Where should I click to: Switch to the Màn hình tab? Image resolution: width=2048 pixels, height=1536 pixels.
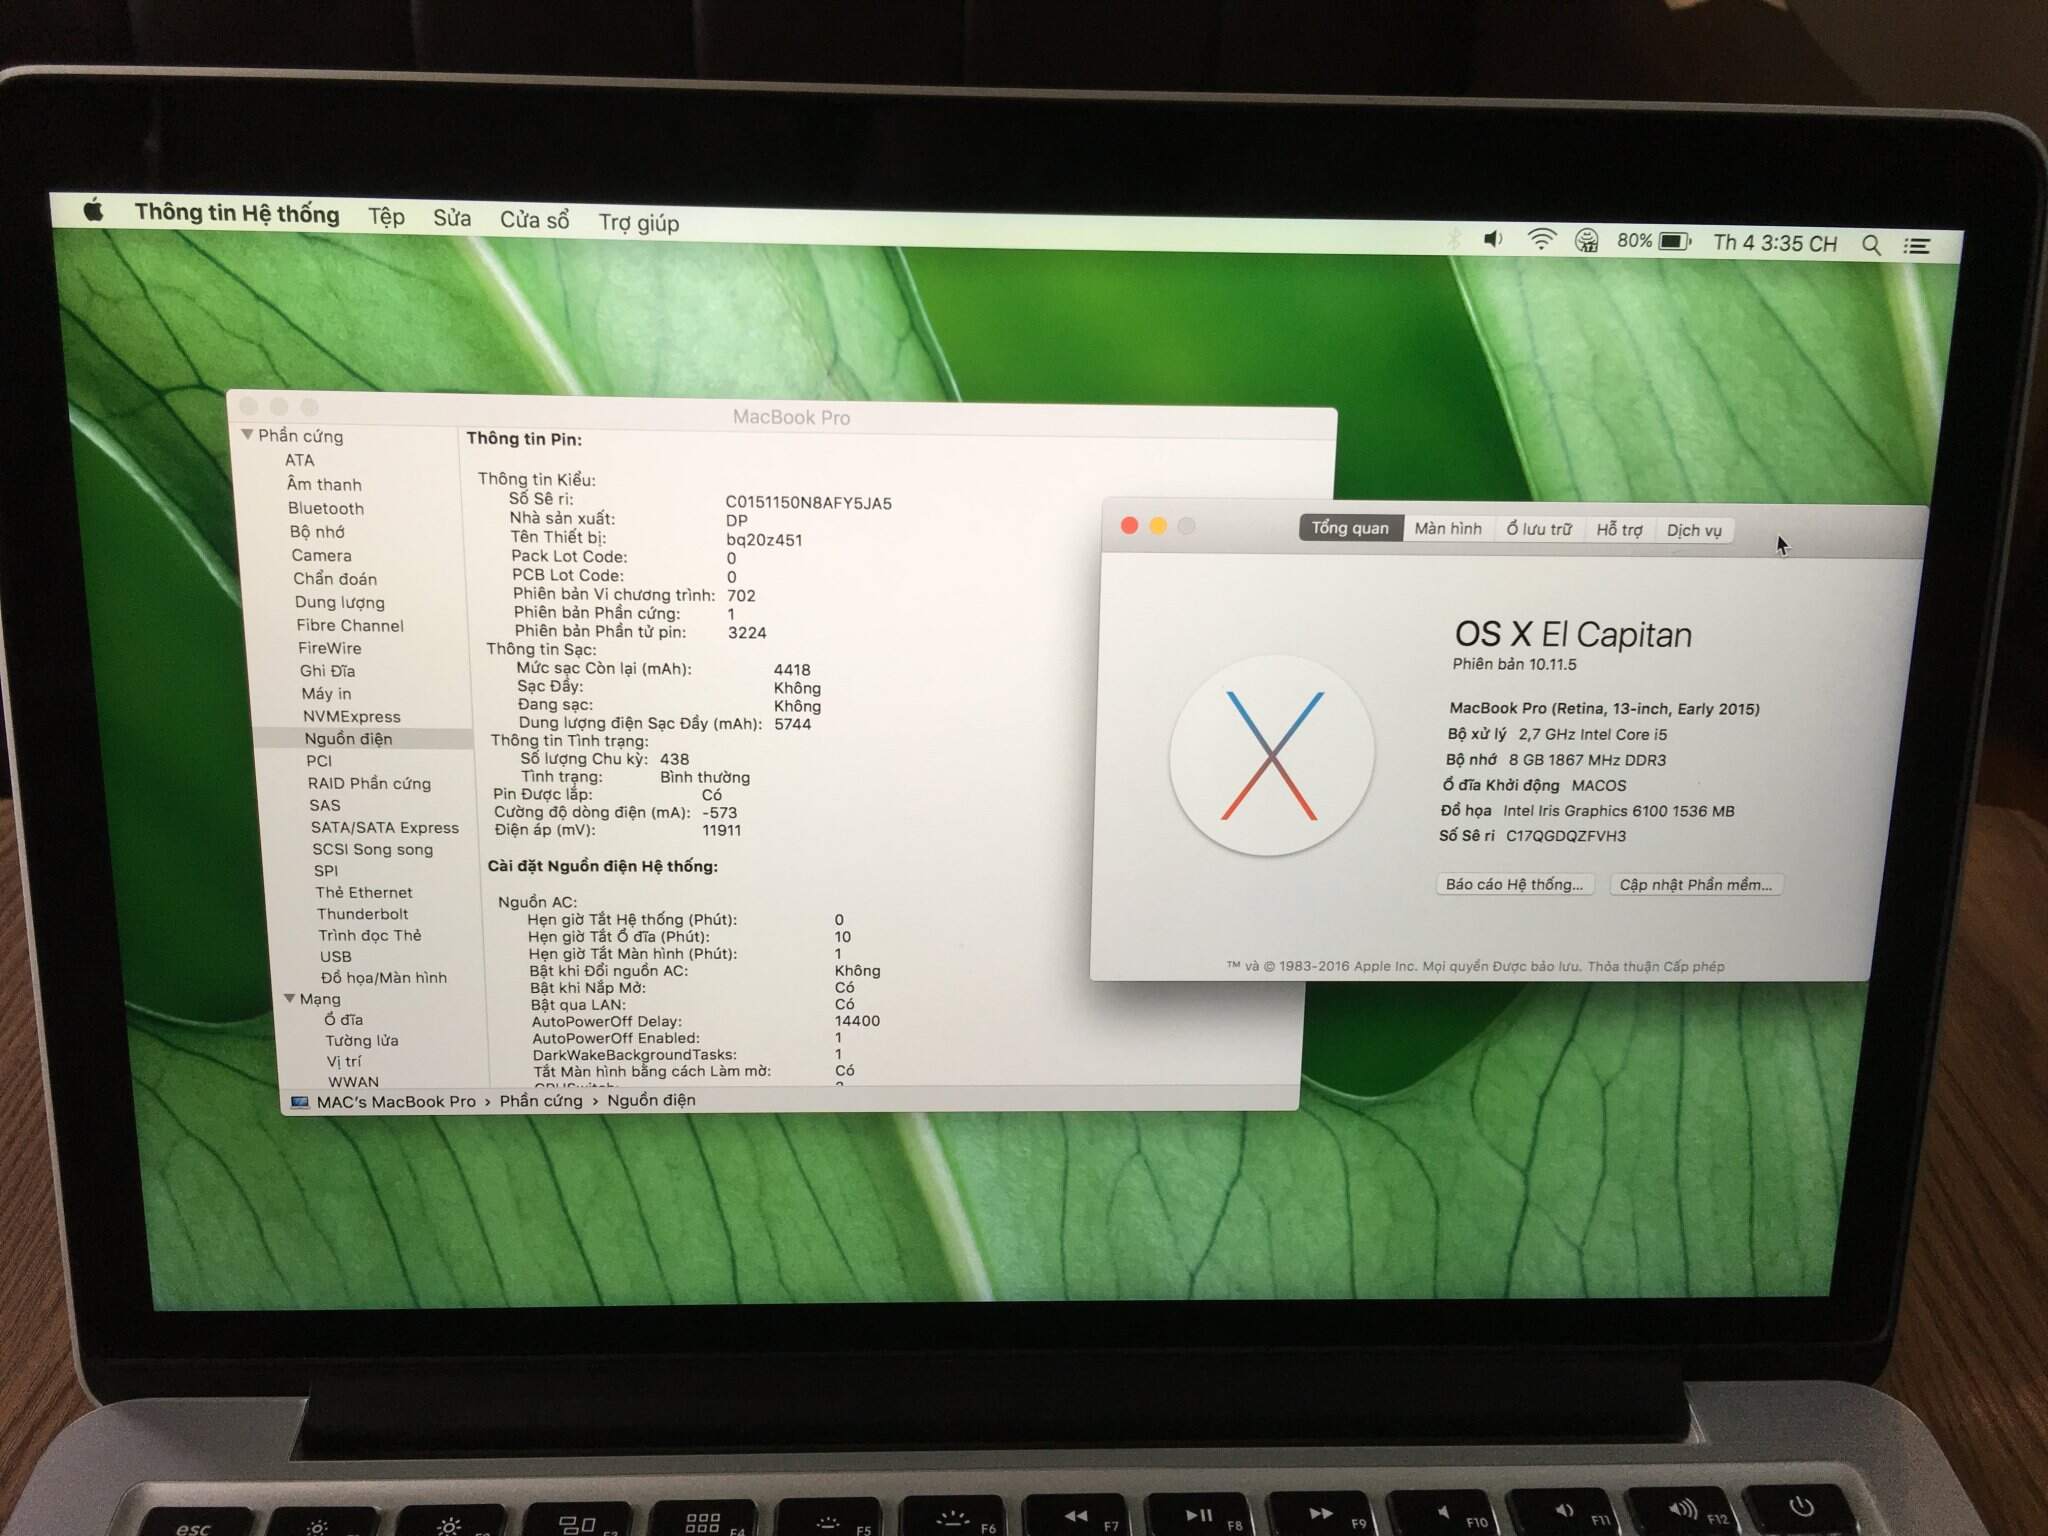[x=1447, y=528]
